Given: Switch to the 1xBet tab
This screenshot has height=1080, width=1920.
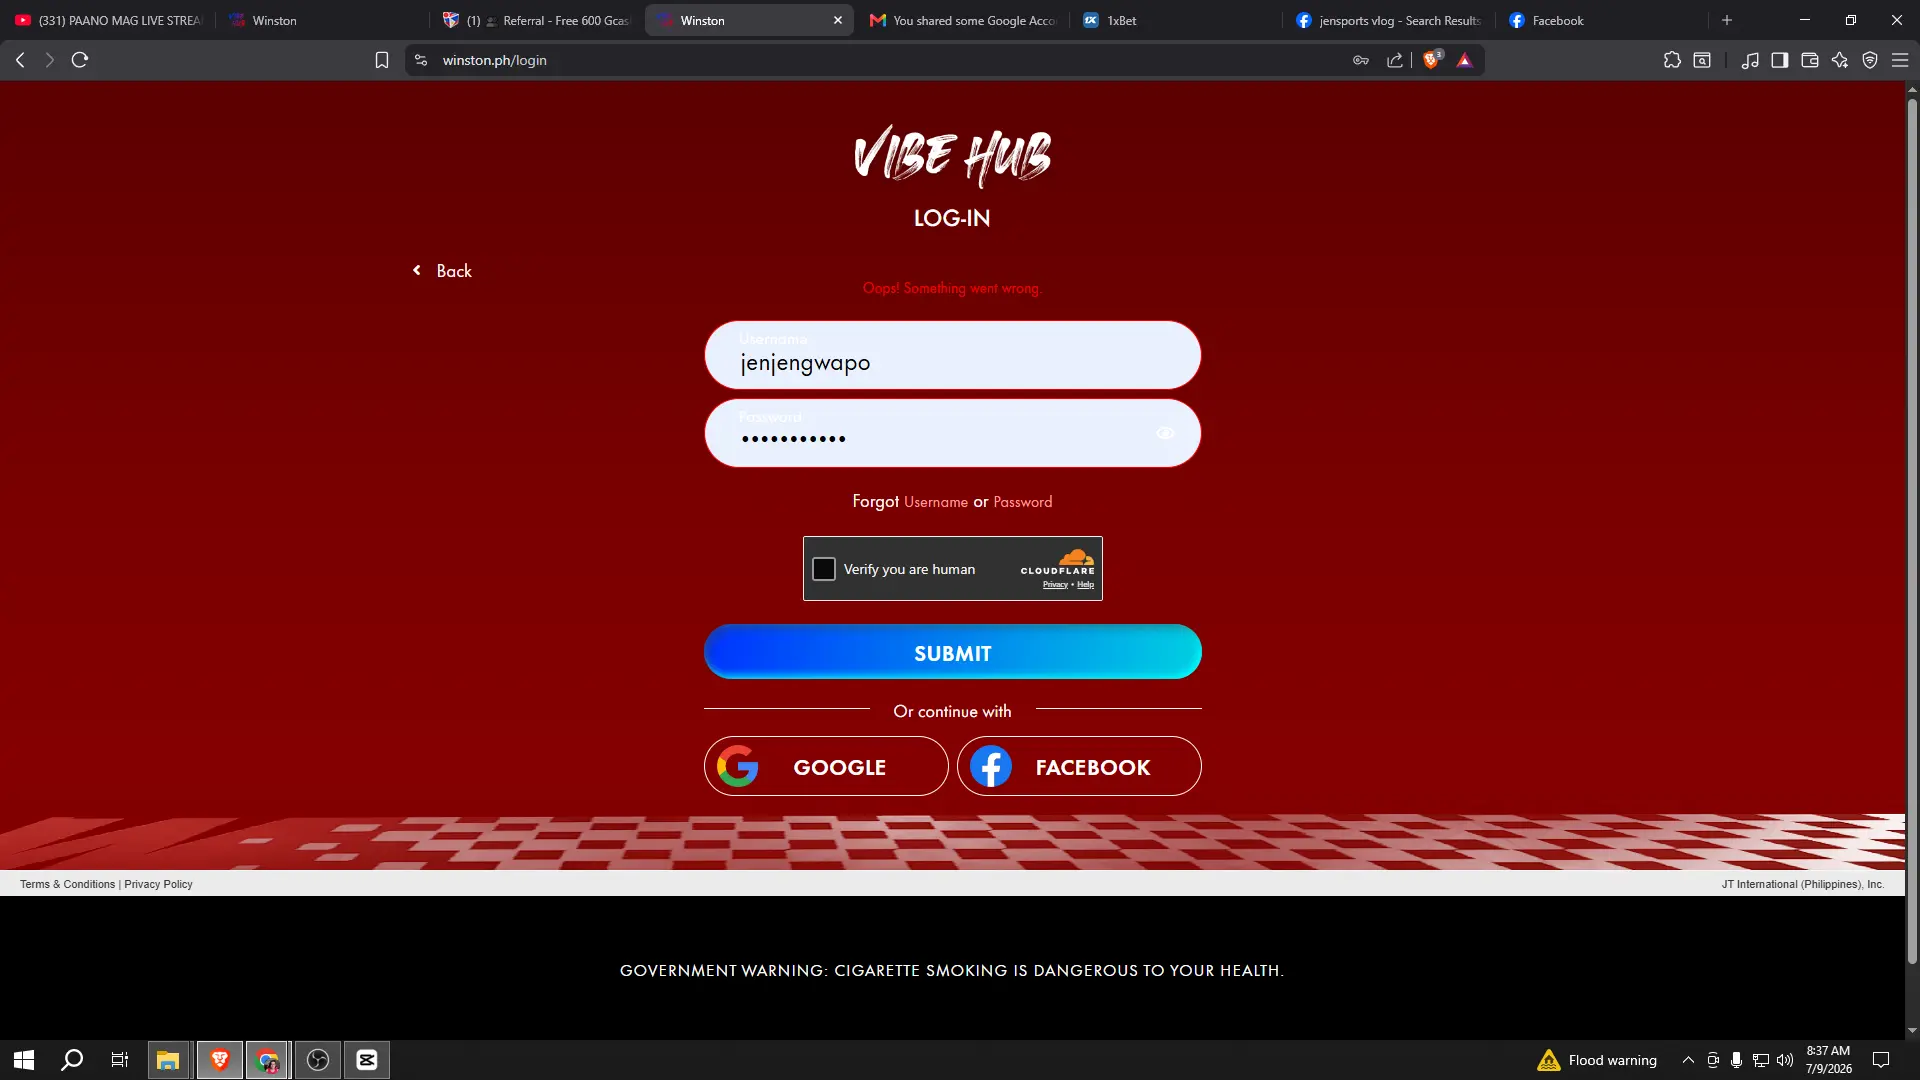Looking at the screenshot, I should click(x=1177, y=20).
